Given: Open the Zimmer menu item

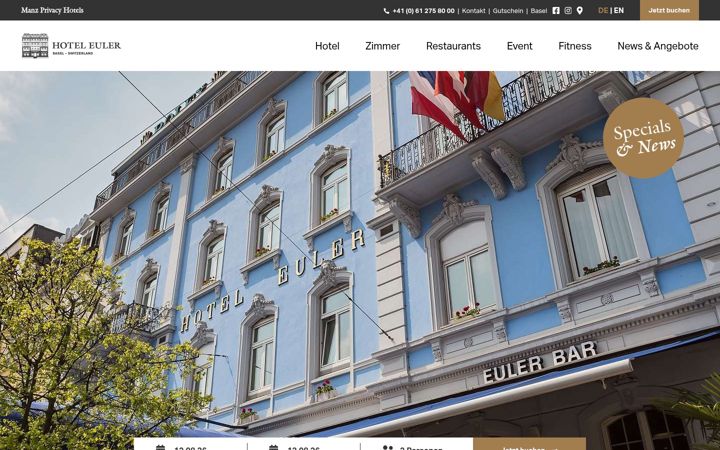Looking at the screenshot, I should [382, 46].
